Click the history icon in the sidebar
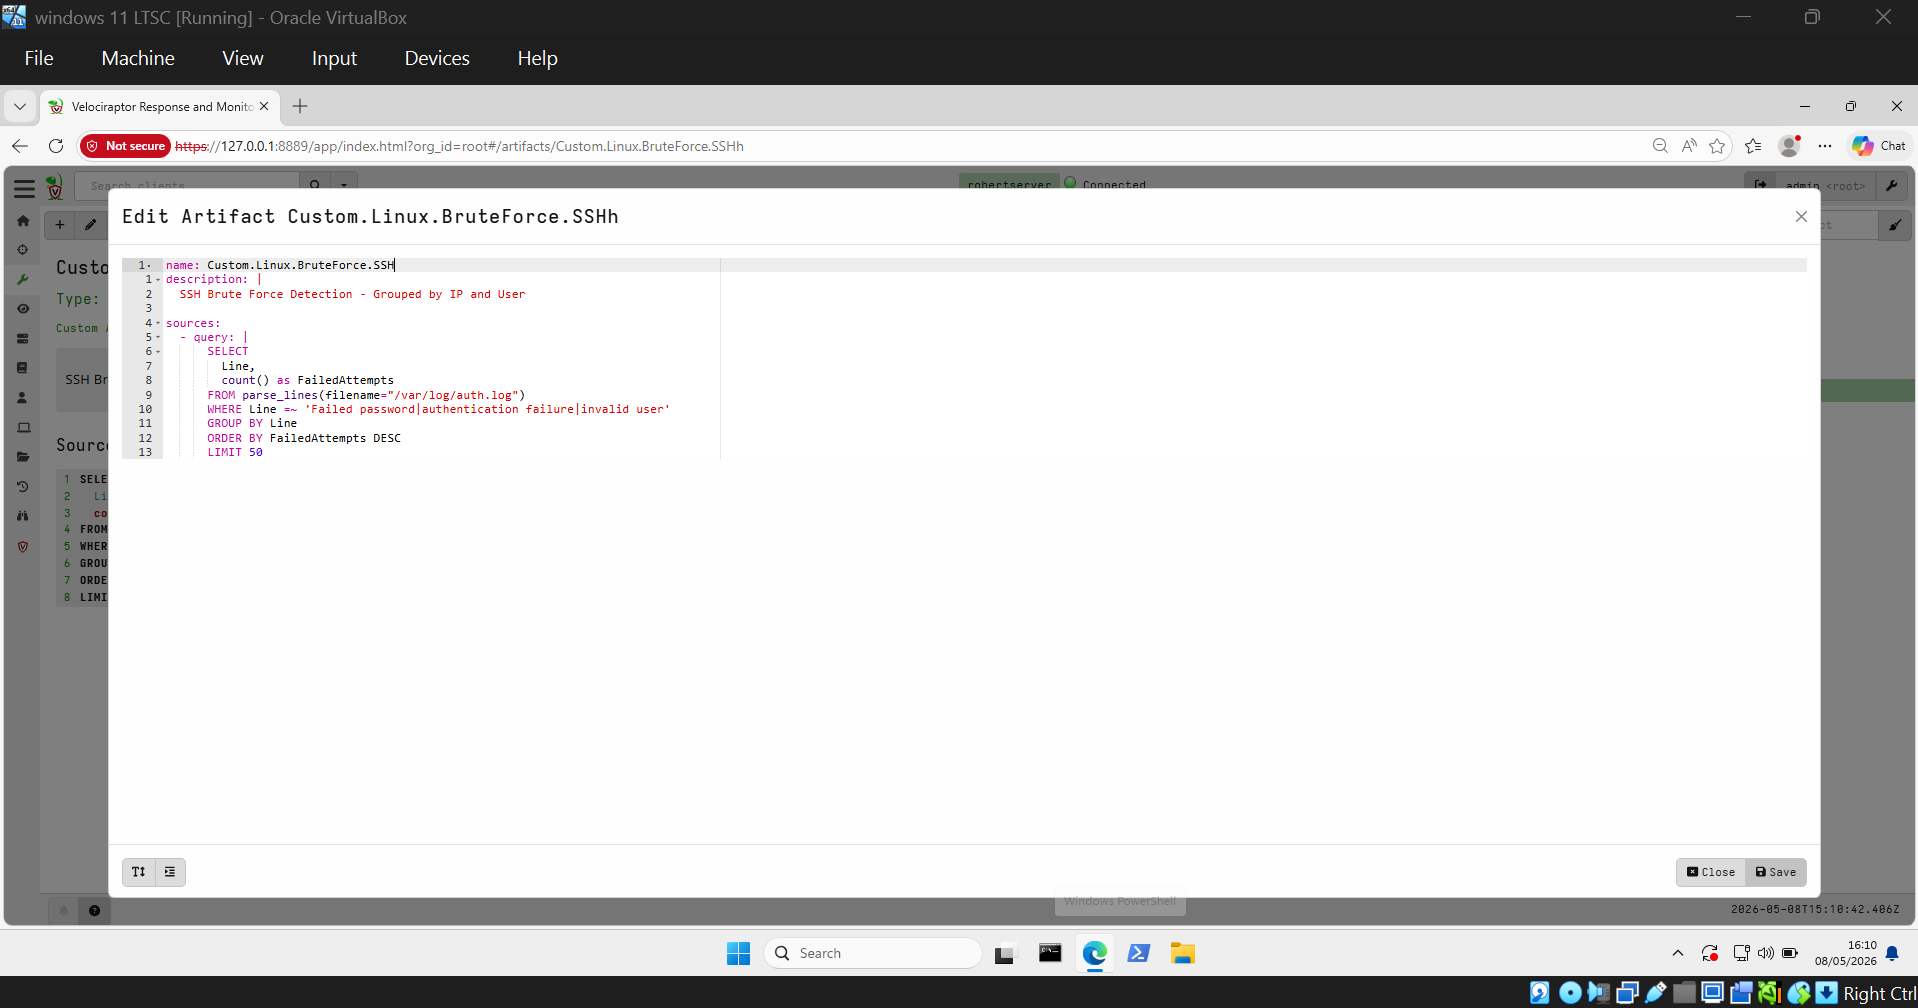Image resolution: width=1918 pixels, height=1008 pixels. click(x=23, y=487)
